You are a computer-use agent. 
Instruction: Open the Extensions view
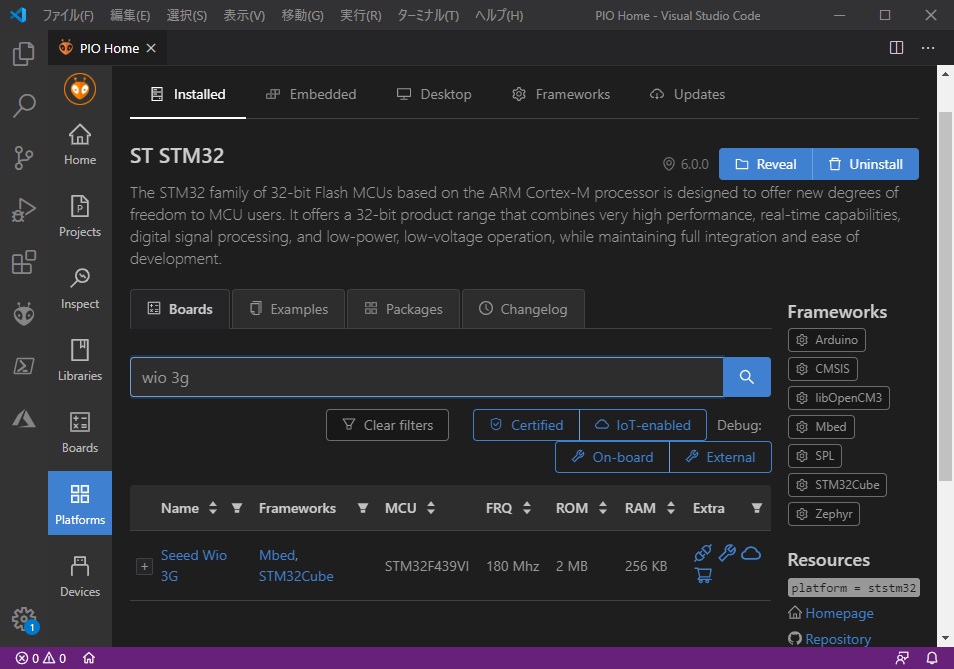(x=24, y=262)
